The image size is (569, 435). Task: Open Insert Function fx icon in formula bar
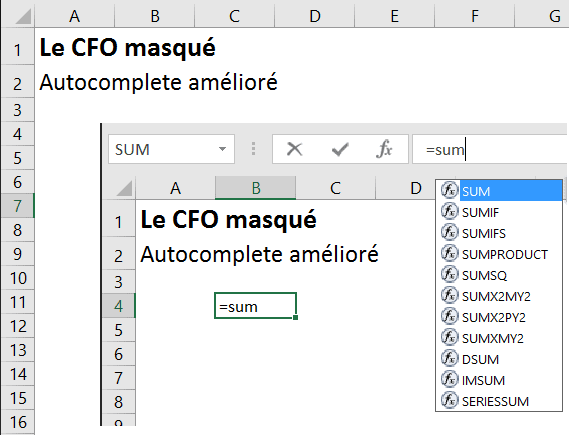coord(384,149)
